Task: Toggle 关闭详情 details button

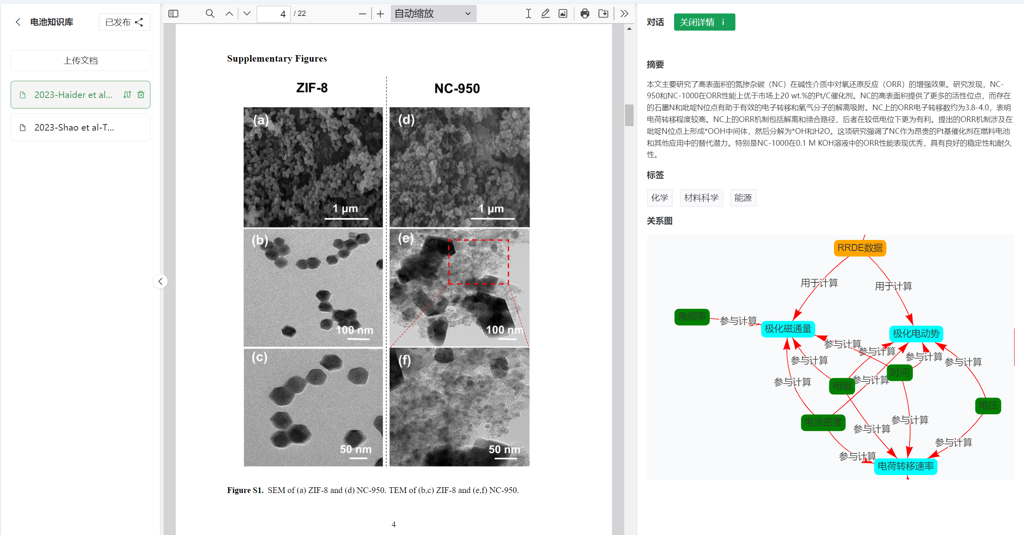Action: pos(704,22)
